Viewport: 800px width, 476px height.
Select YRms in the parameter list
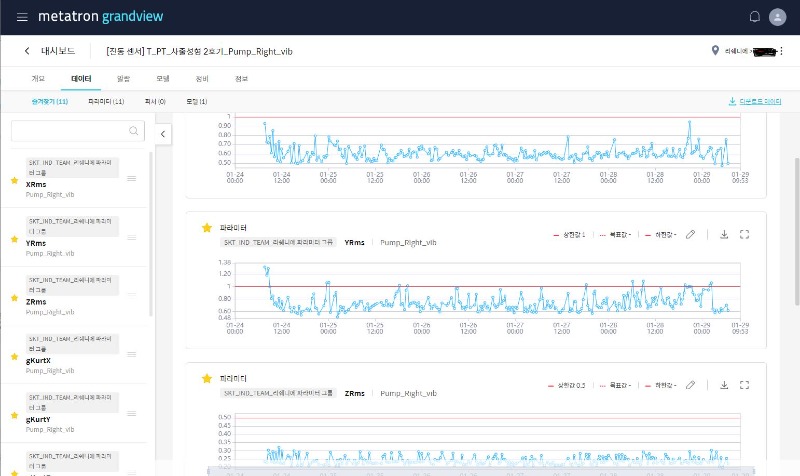pyautogui.click(x=36, y=243)
